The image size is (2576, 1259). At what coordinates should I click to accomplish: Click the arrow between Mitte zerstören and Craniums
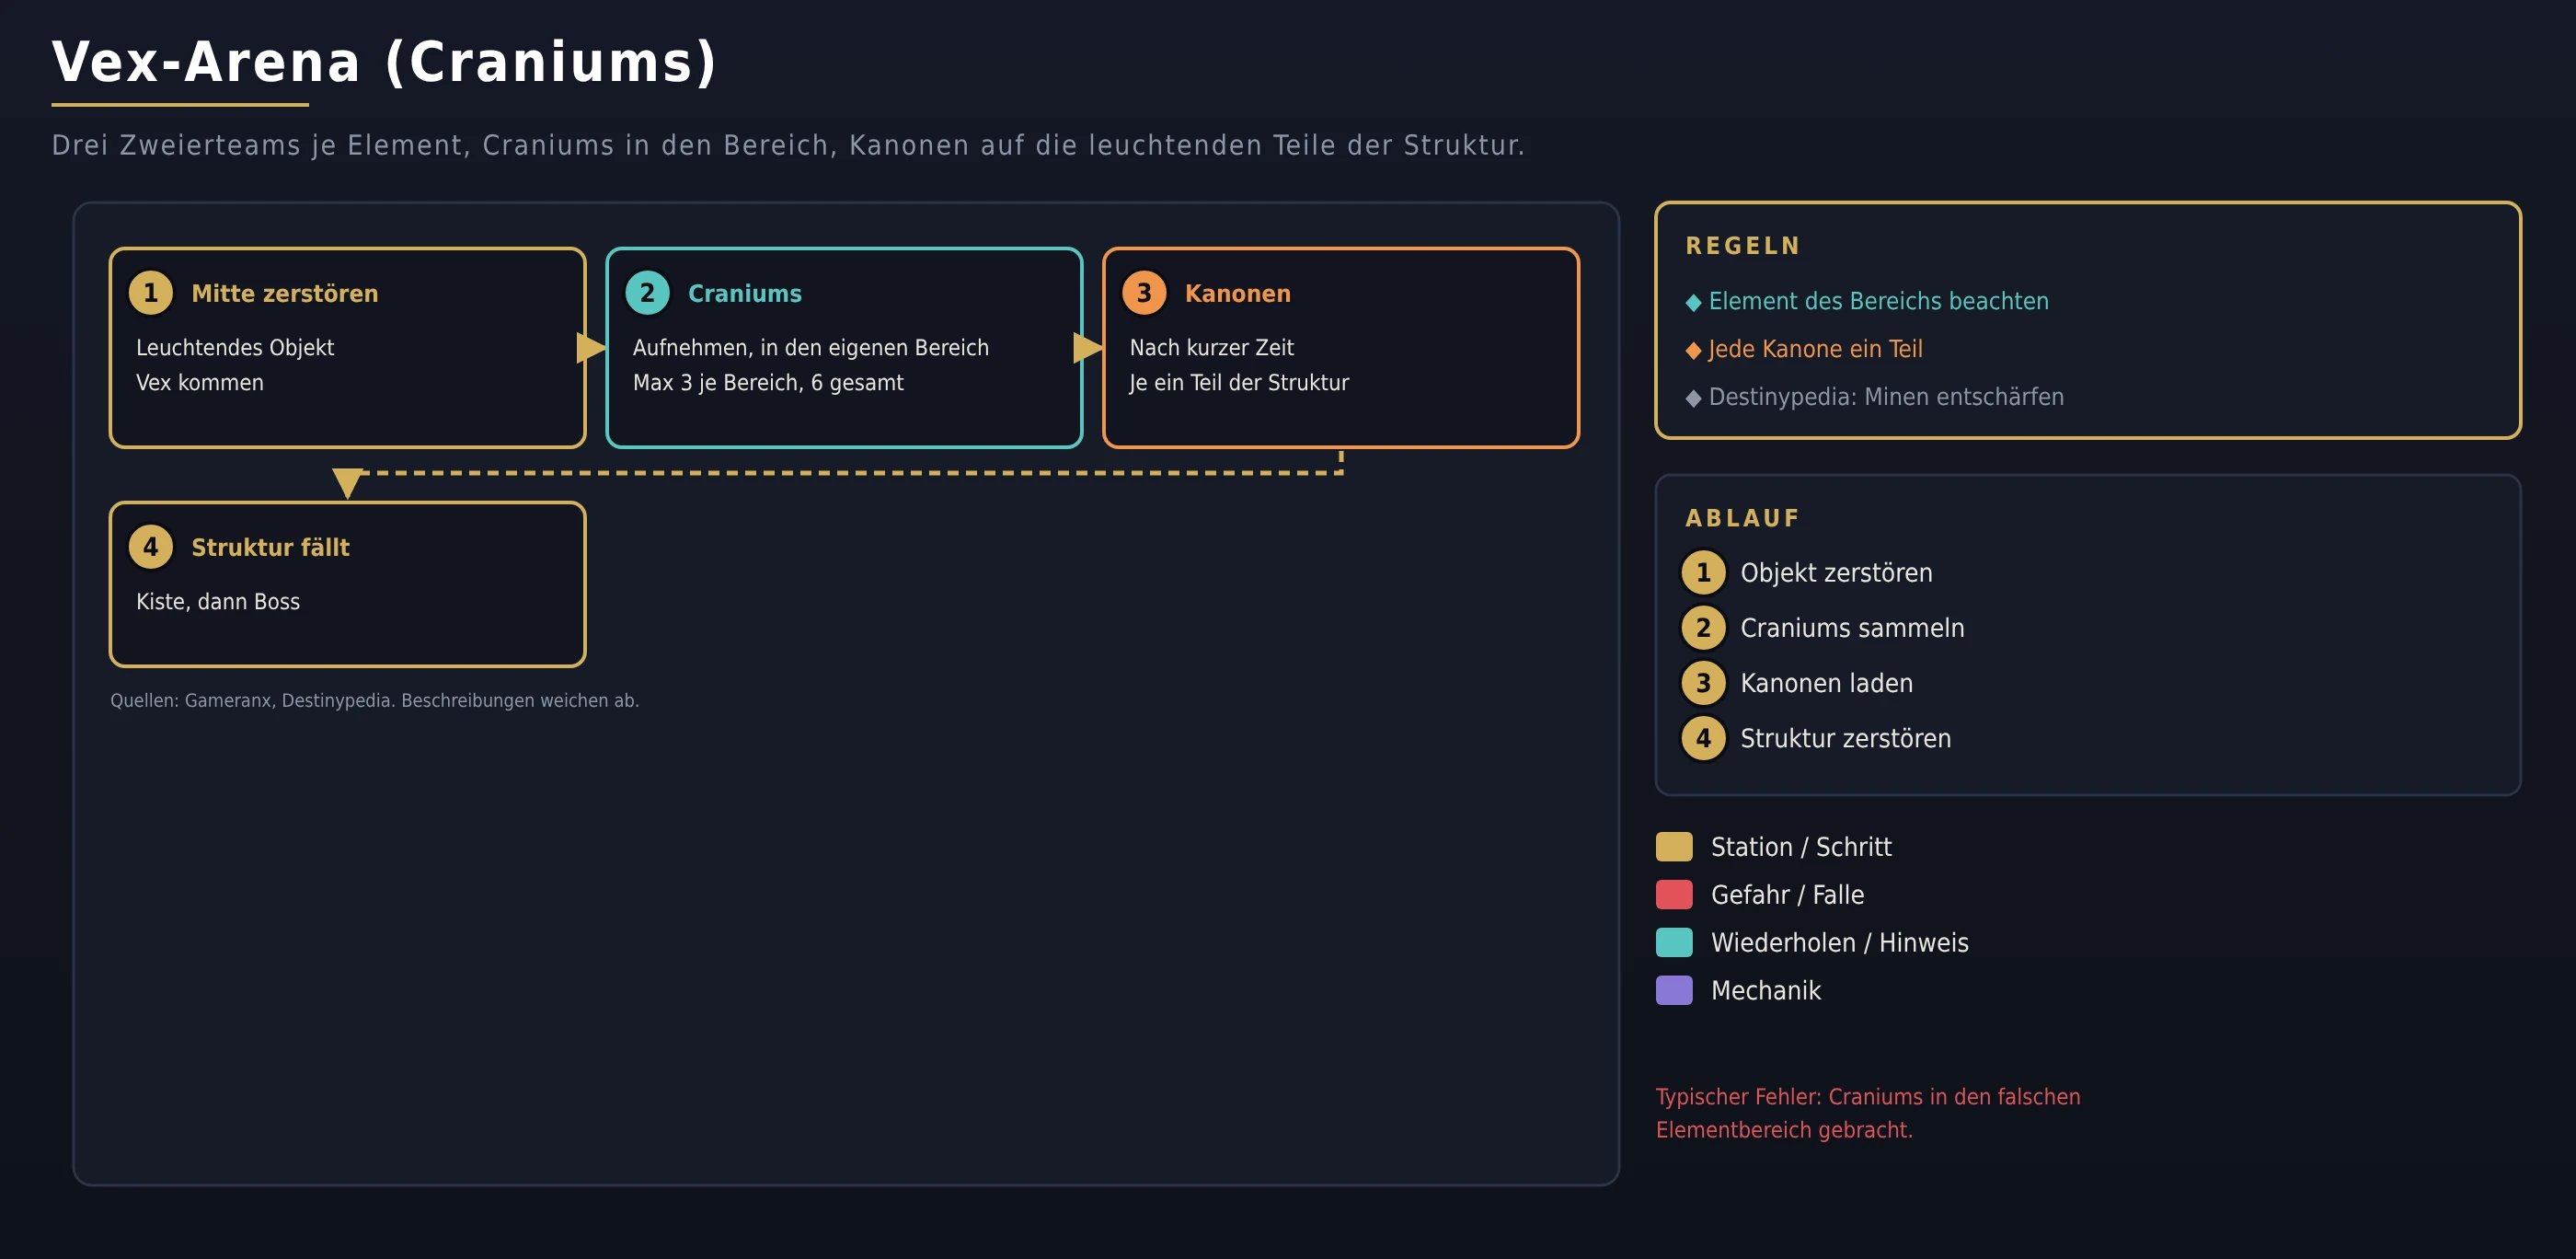click(591, 348)
